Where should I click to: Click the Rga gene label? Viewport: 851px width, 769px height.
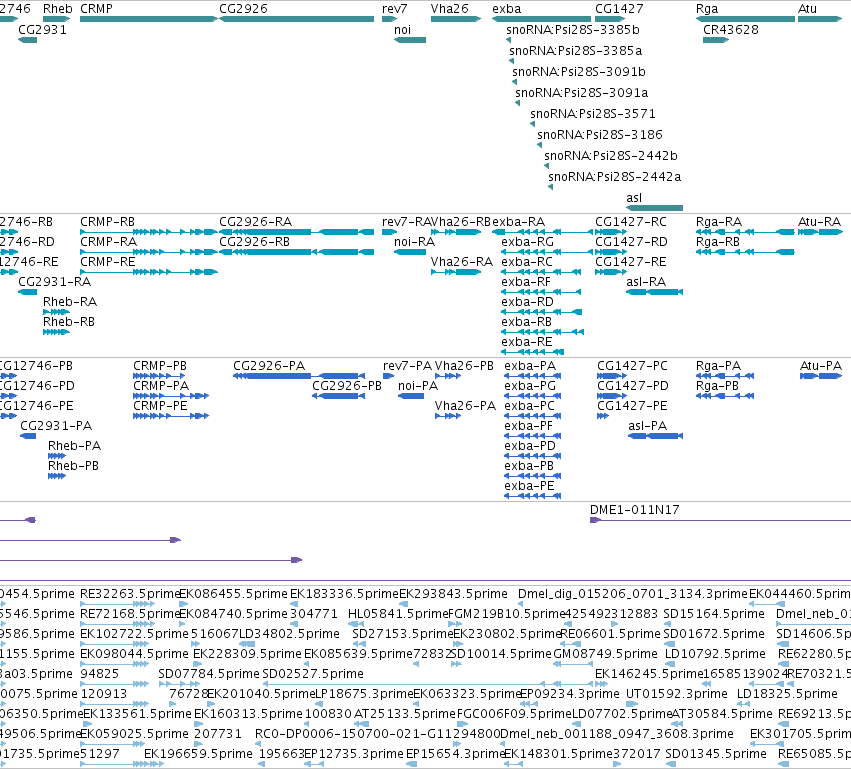coord(707,9)
